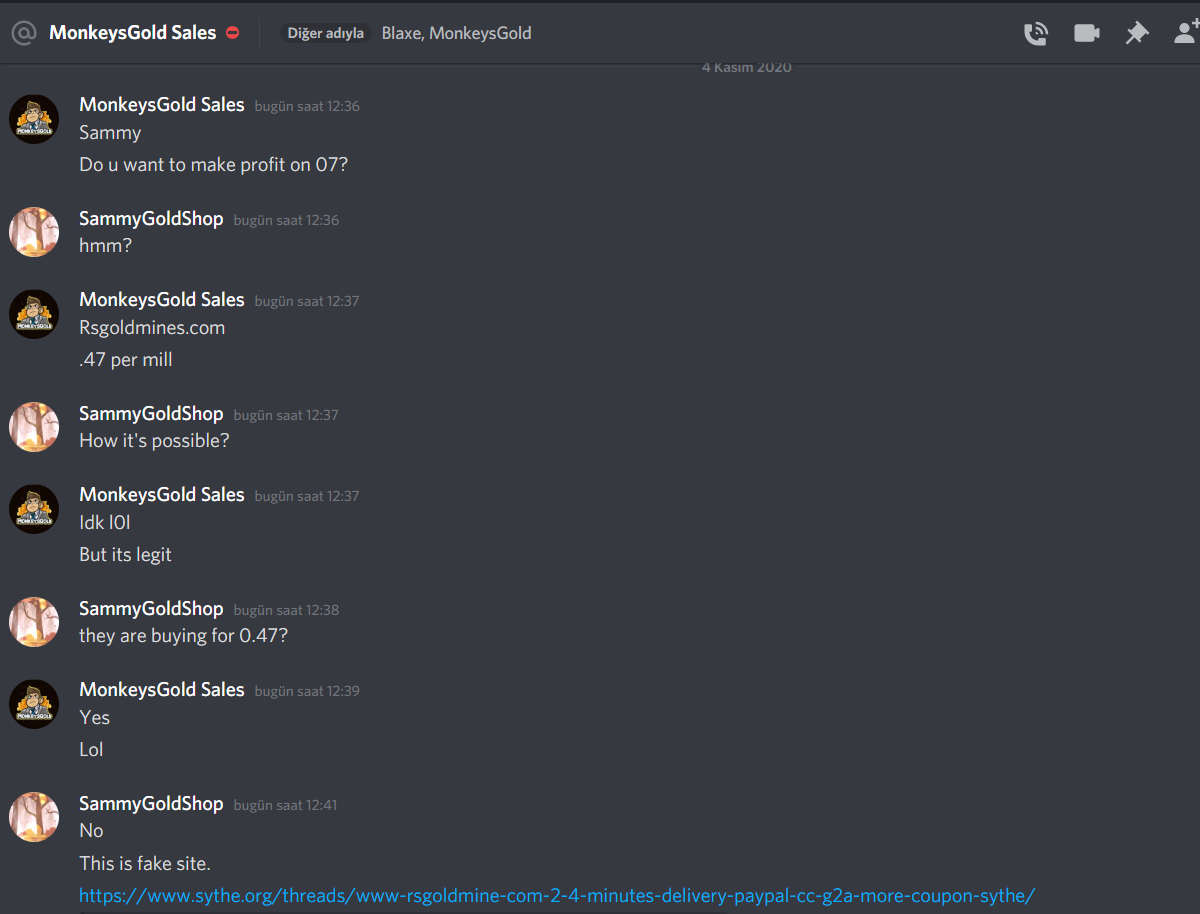Open the pinned messages panel
Screen dimensions: 1200x914
[1137, 33]
